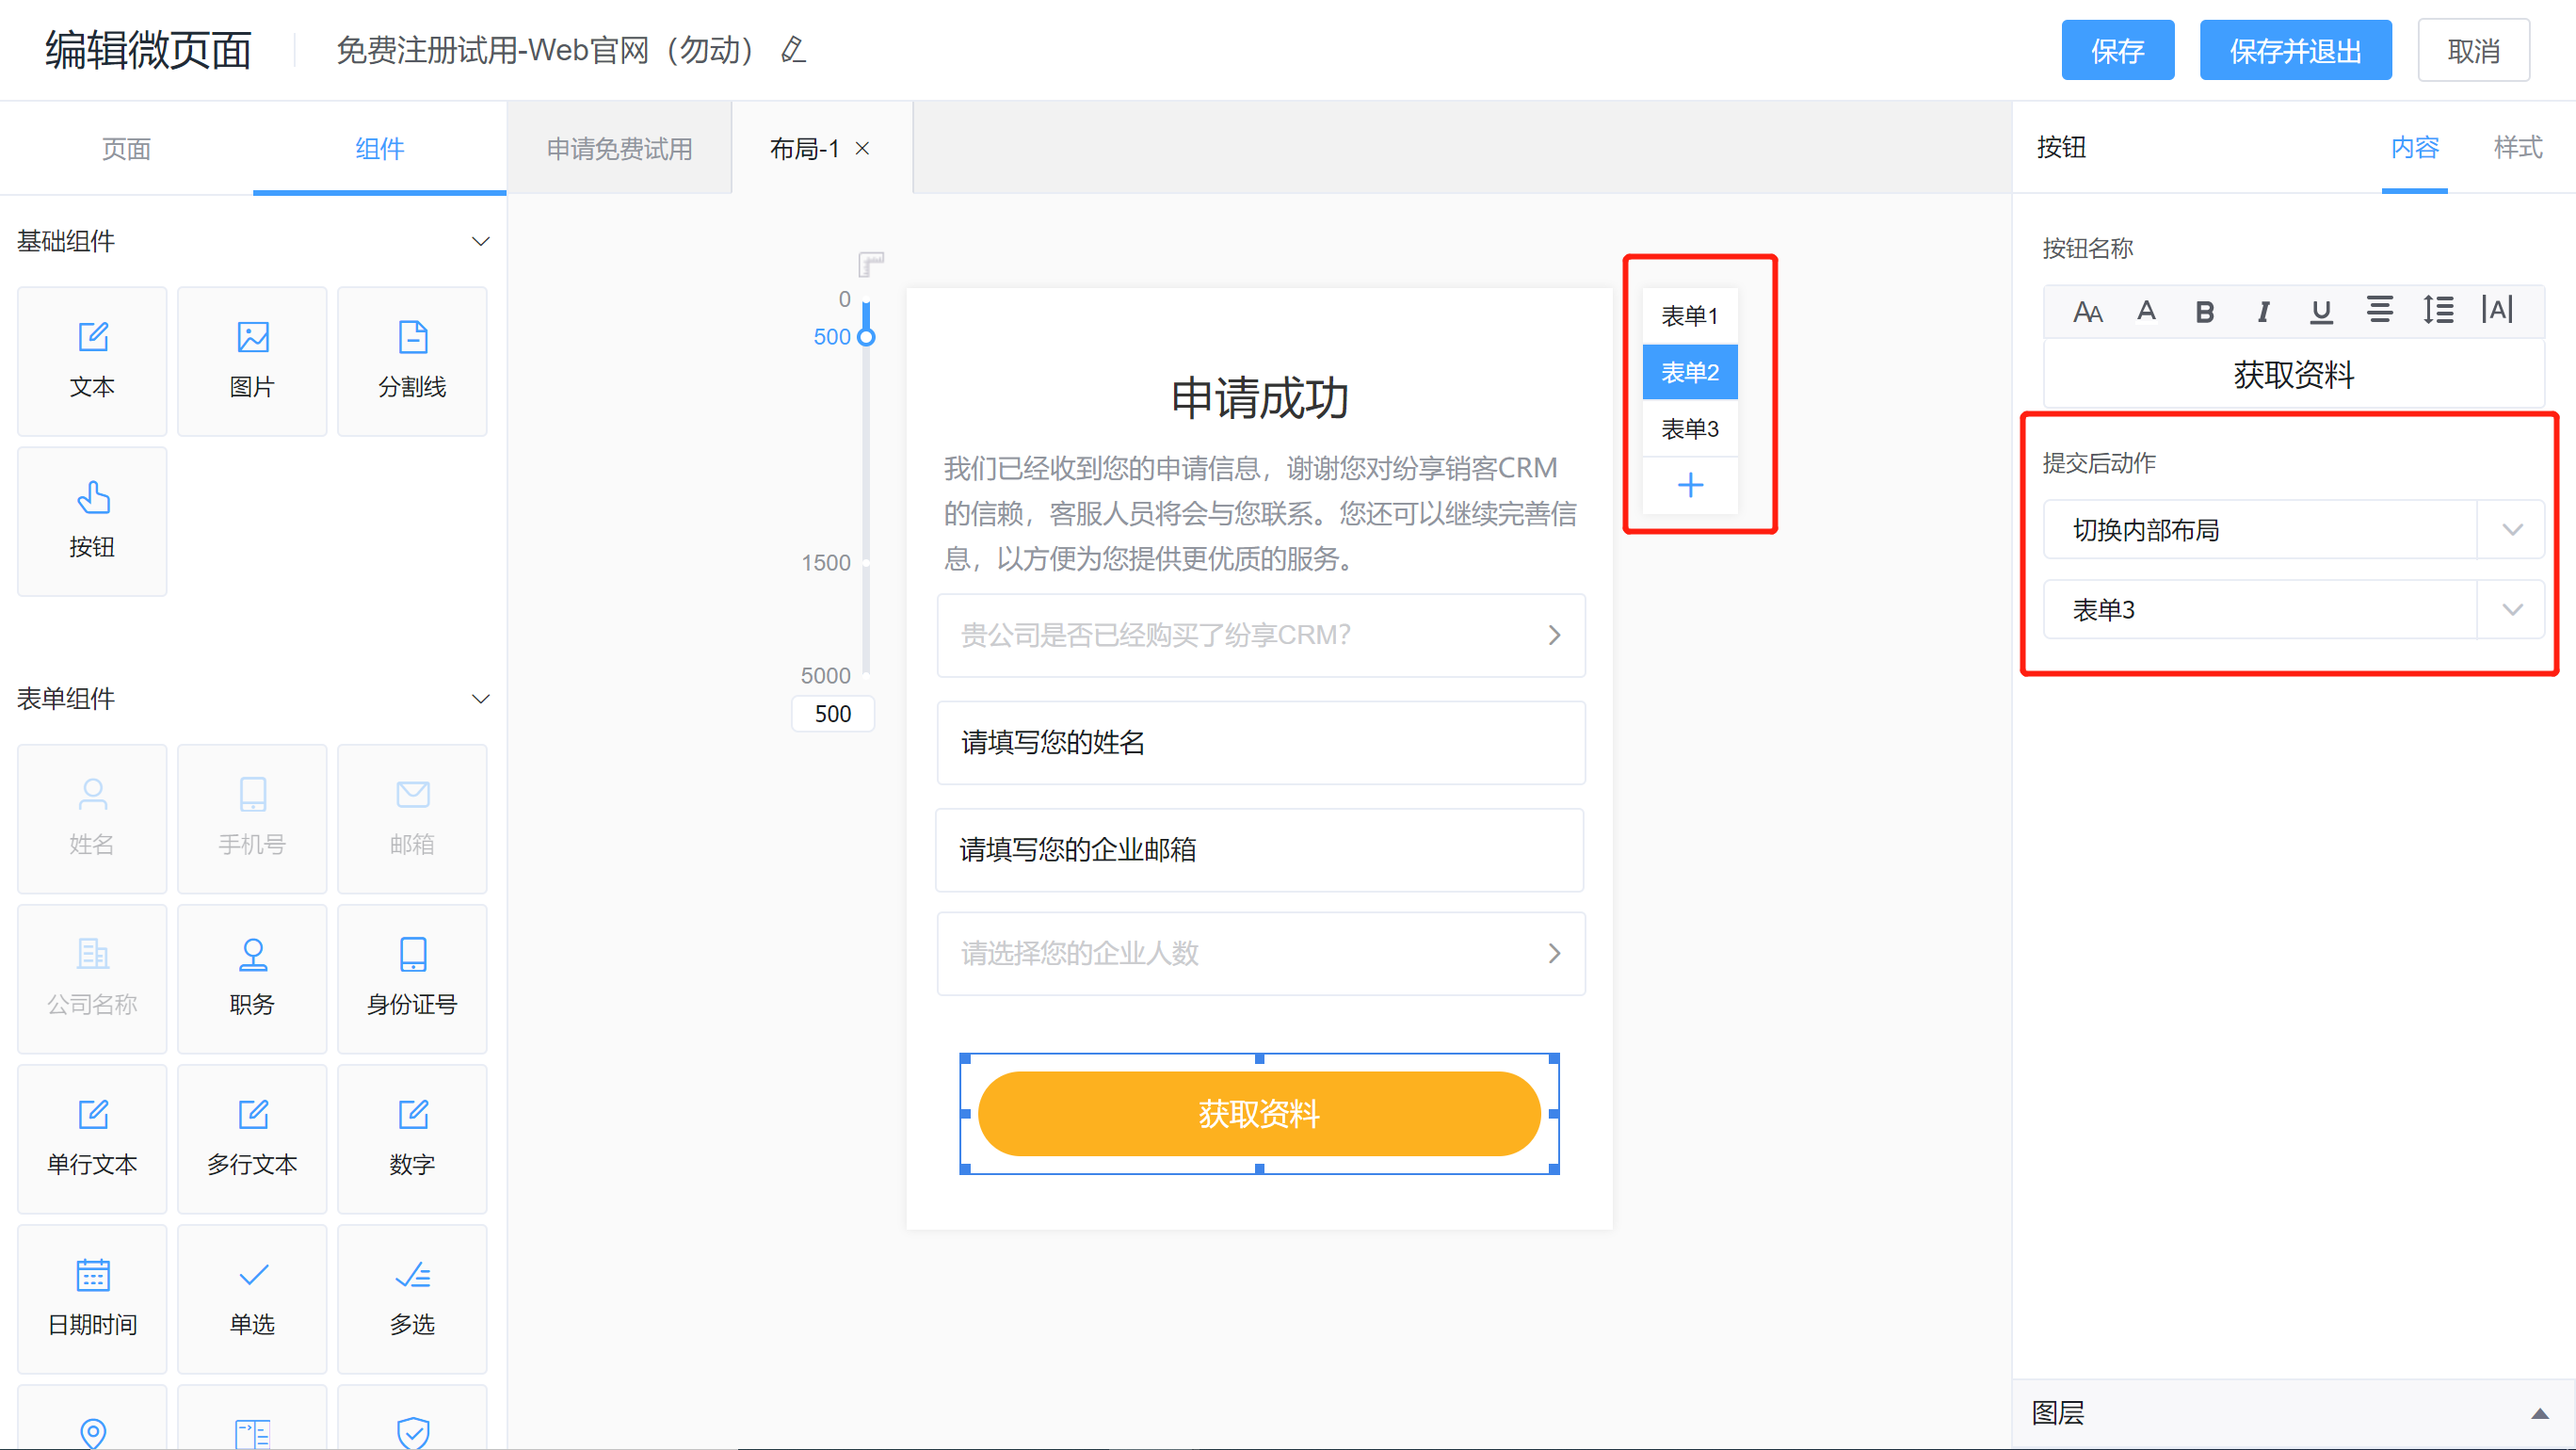Open letter spacing option

coord(2497,310)
